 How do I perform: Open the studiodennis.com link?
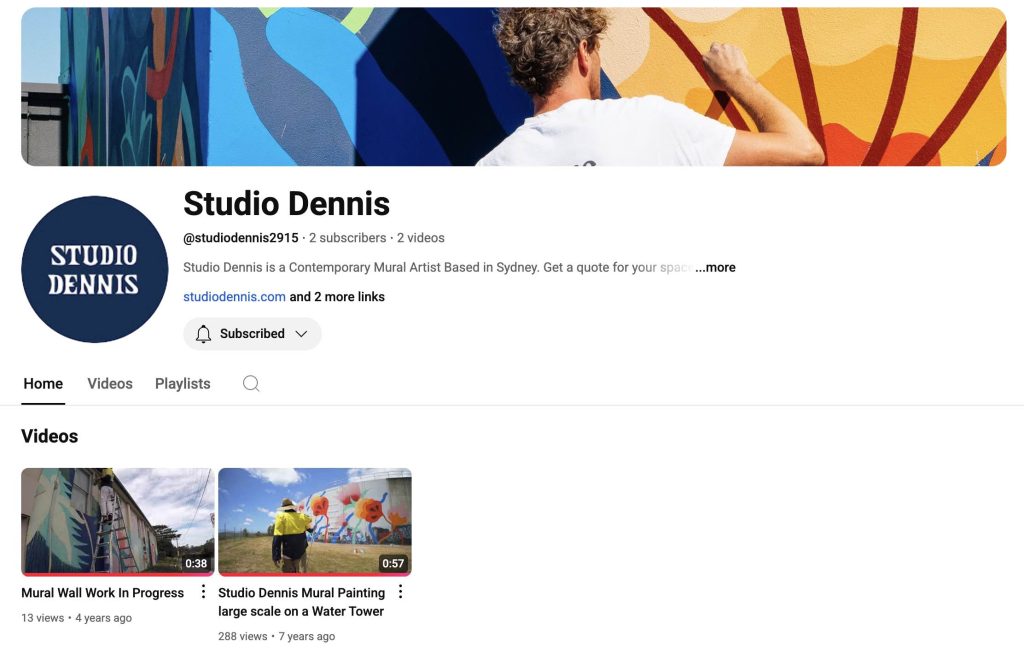click(233, 296)
